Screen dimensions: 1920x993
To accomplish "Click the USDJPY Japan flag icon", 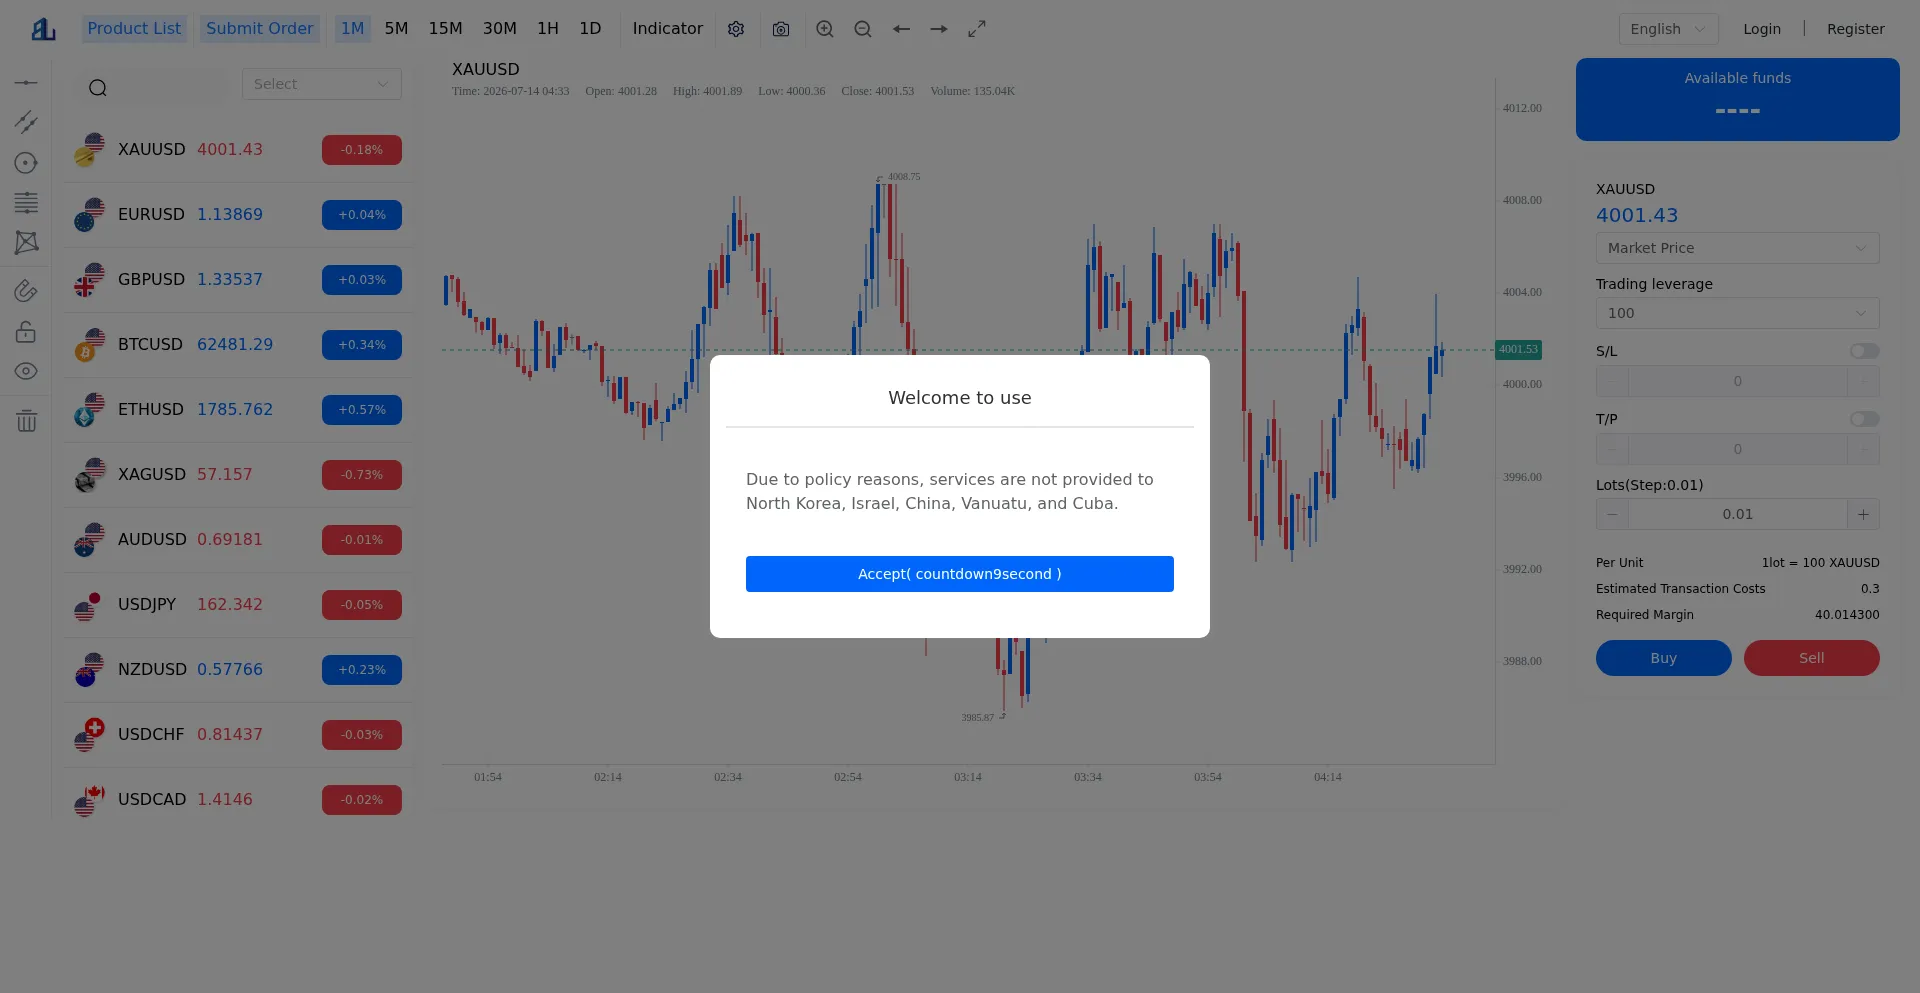I will (89, 605).
